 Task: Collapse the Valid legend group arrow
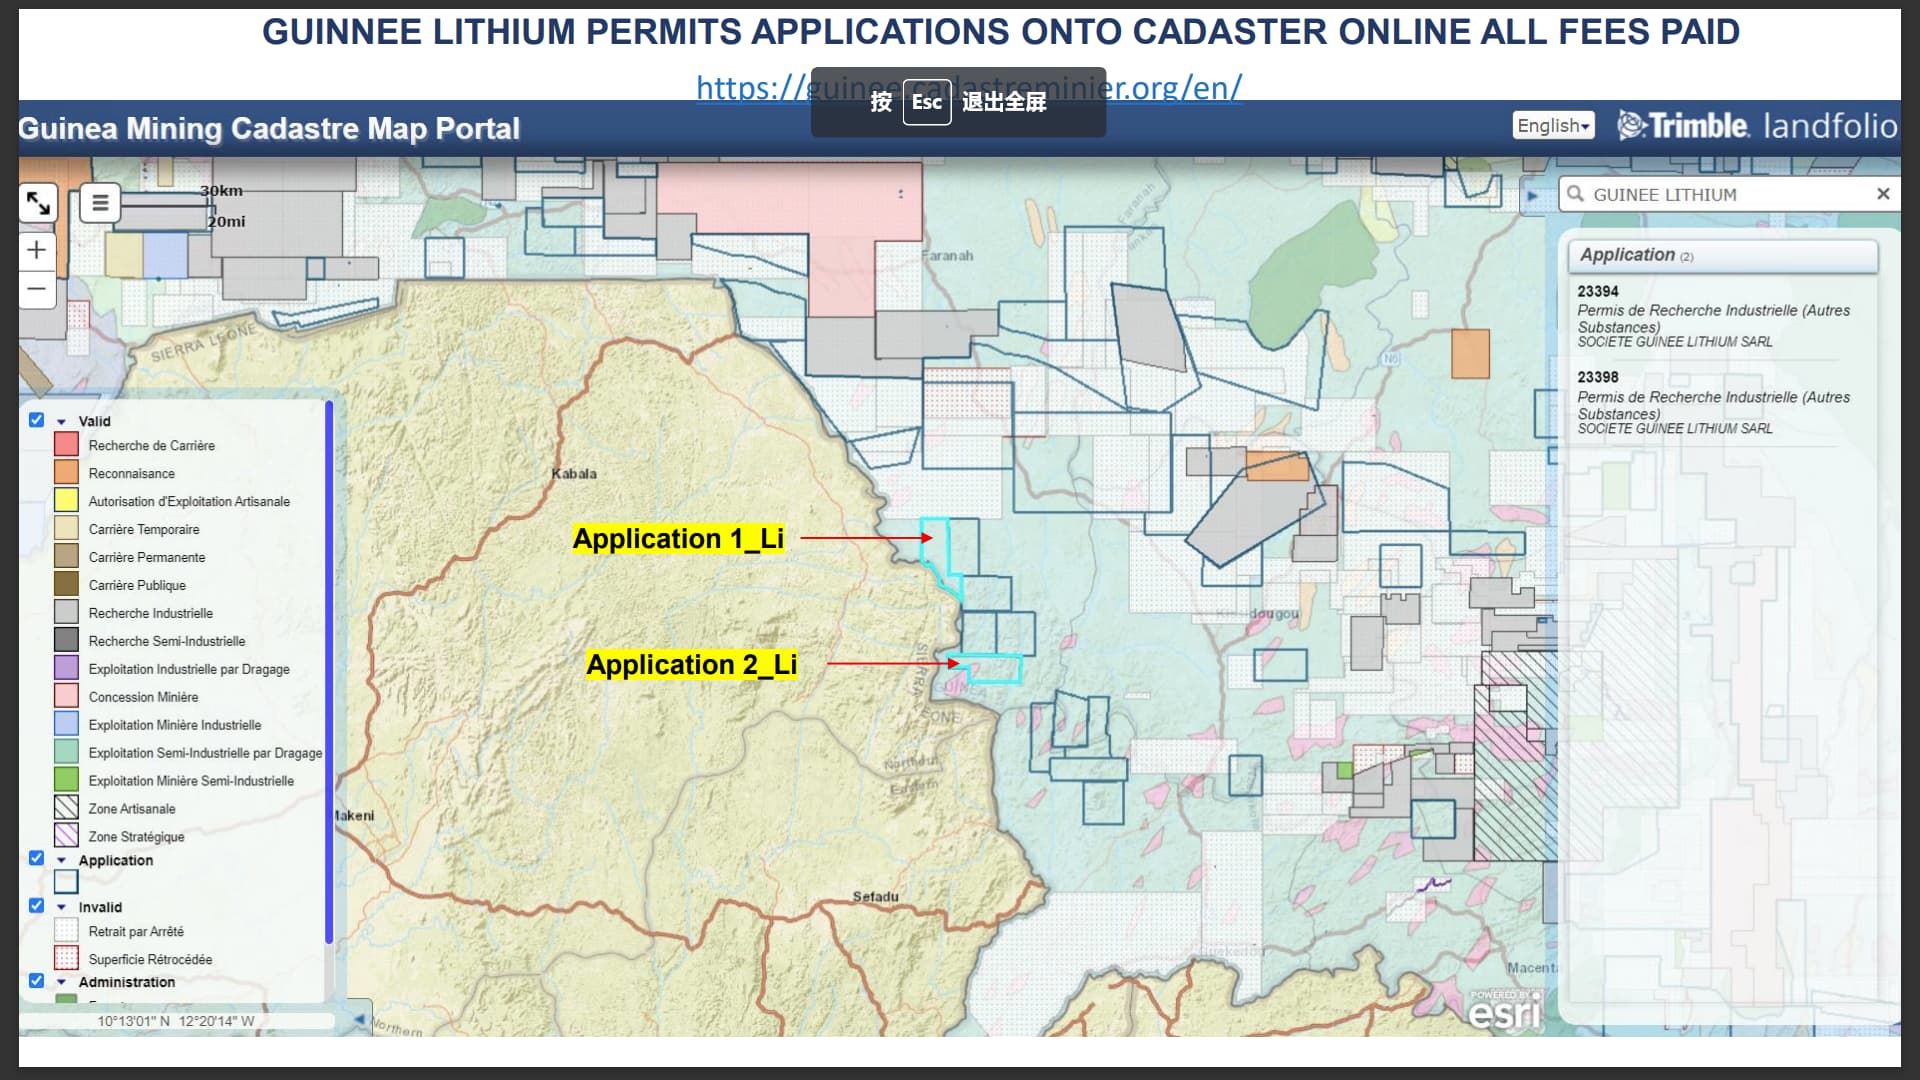click(x=62, y=422)
